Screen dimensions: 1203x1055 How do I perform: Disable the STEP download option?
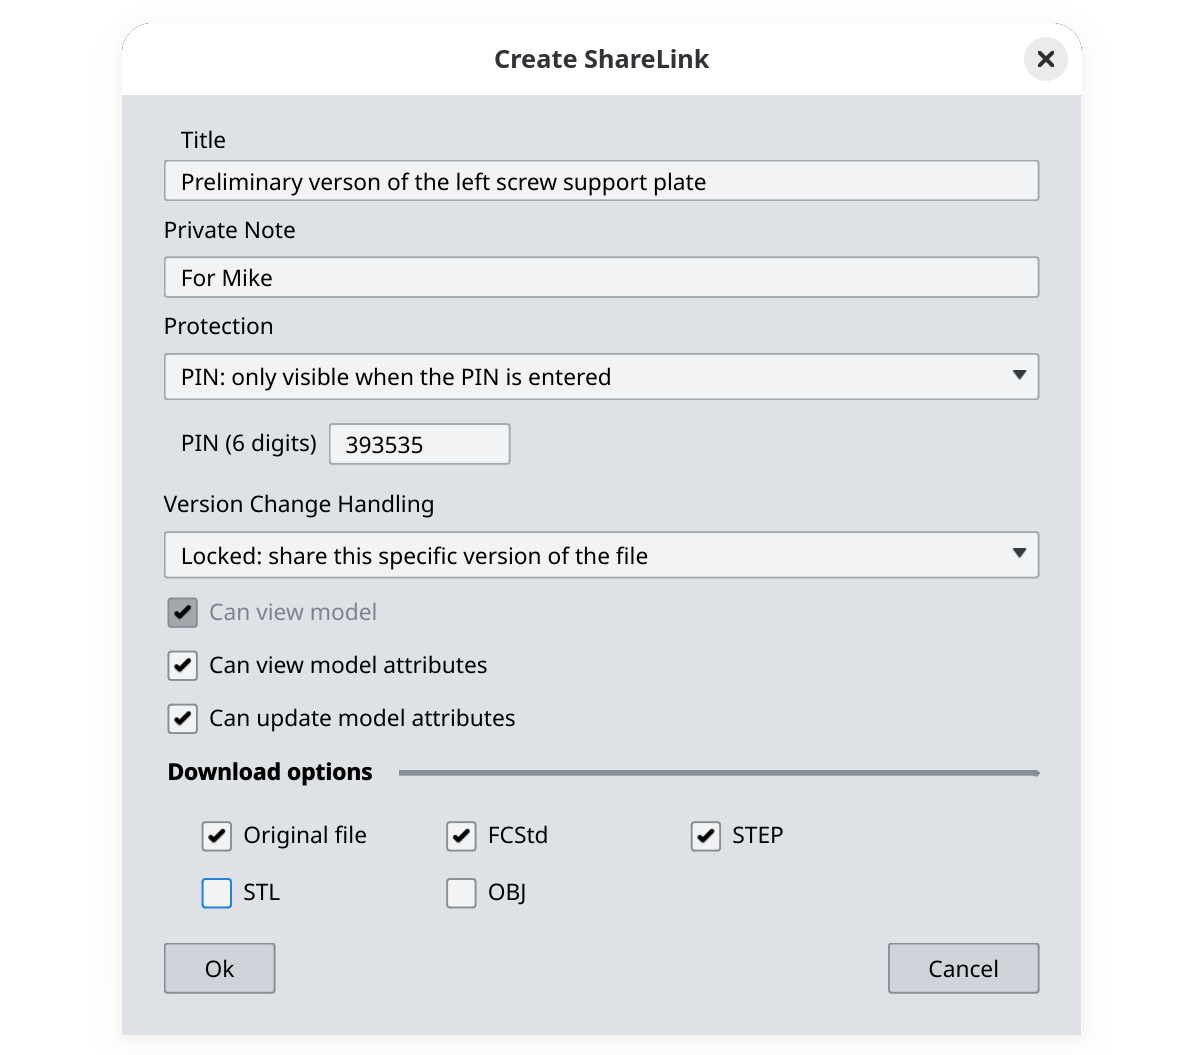pos(706,836)
